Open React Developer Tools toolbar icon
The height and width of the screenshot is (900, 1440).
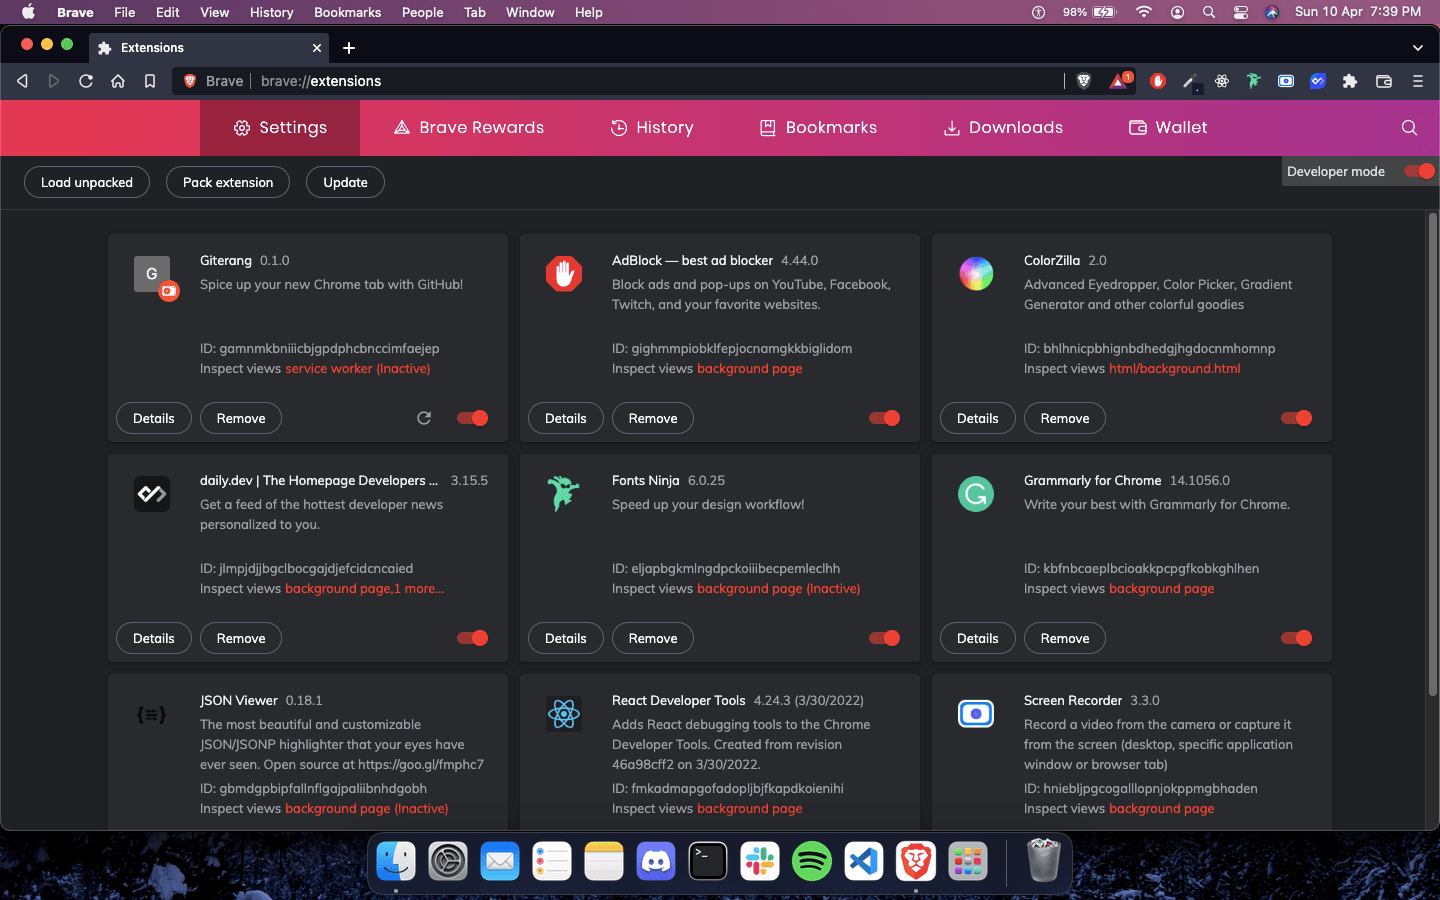click(1222, 81)
